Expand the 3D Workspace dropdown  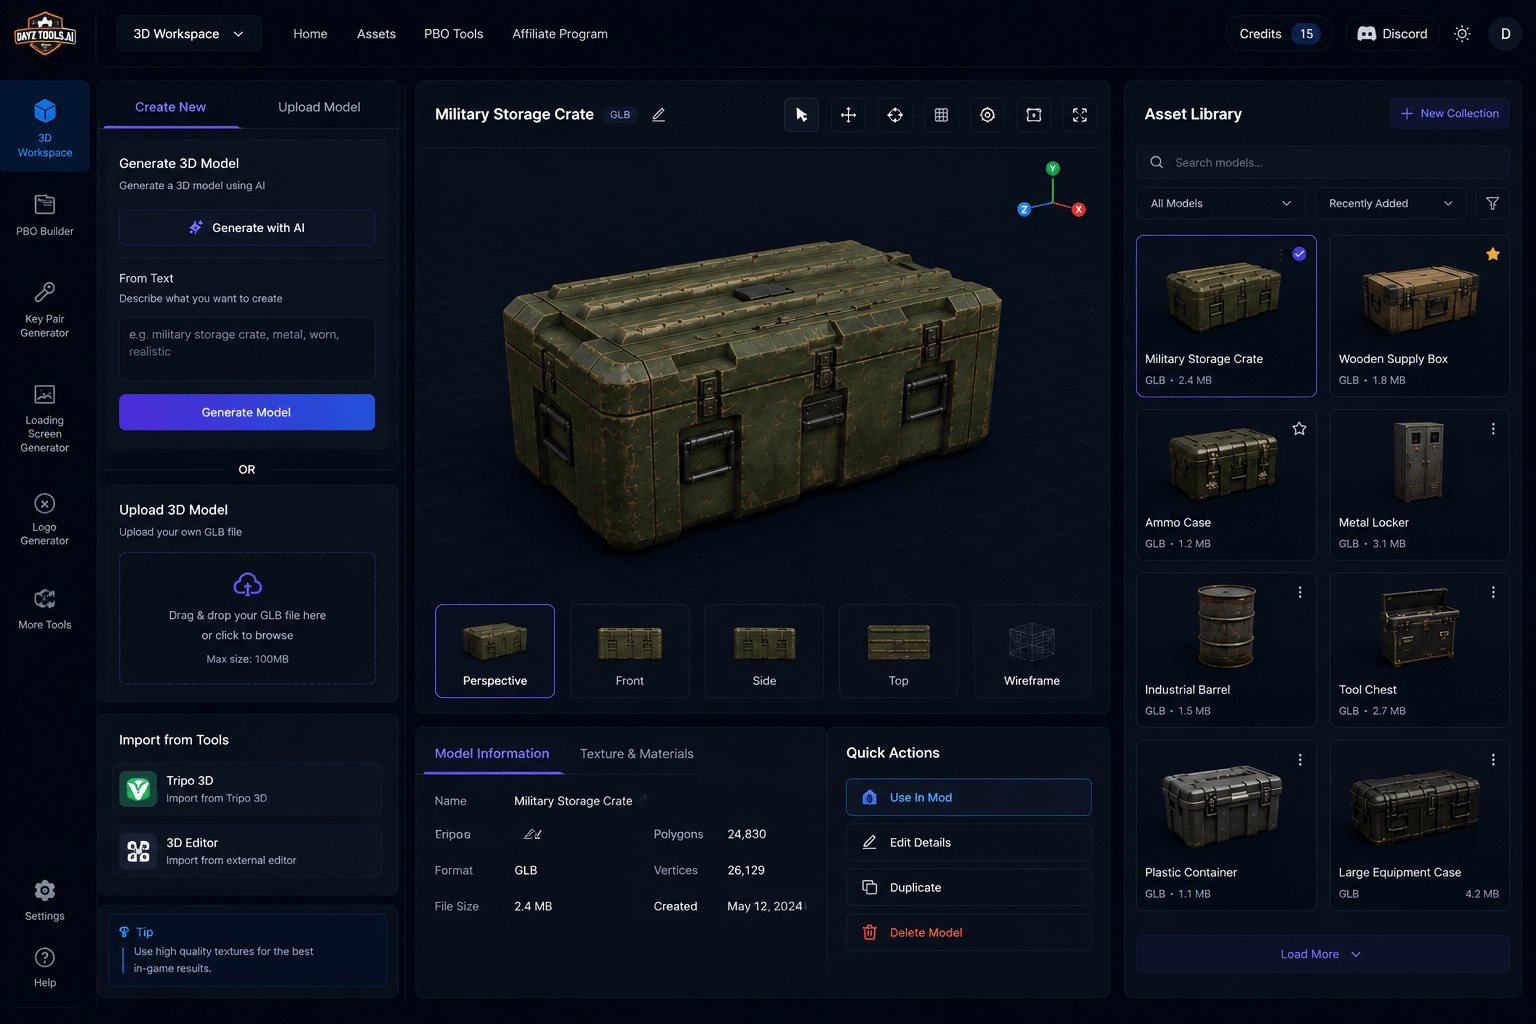pos(189,34)
